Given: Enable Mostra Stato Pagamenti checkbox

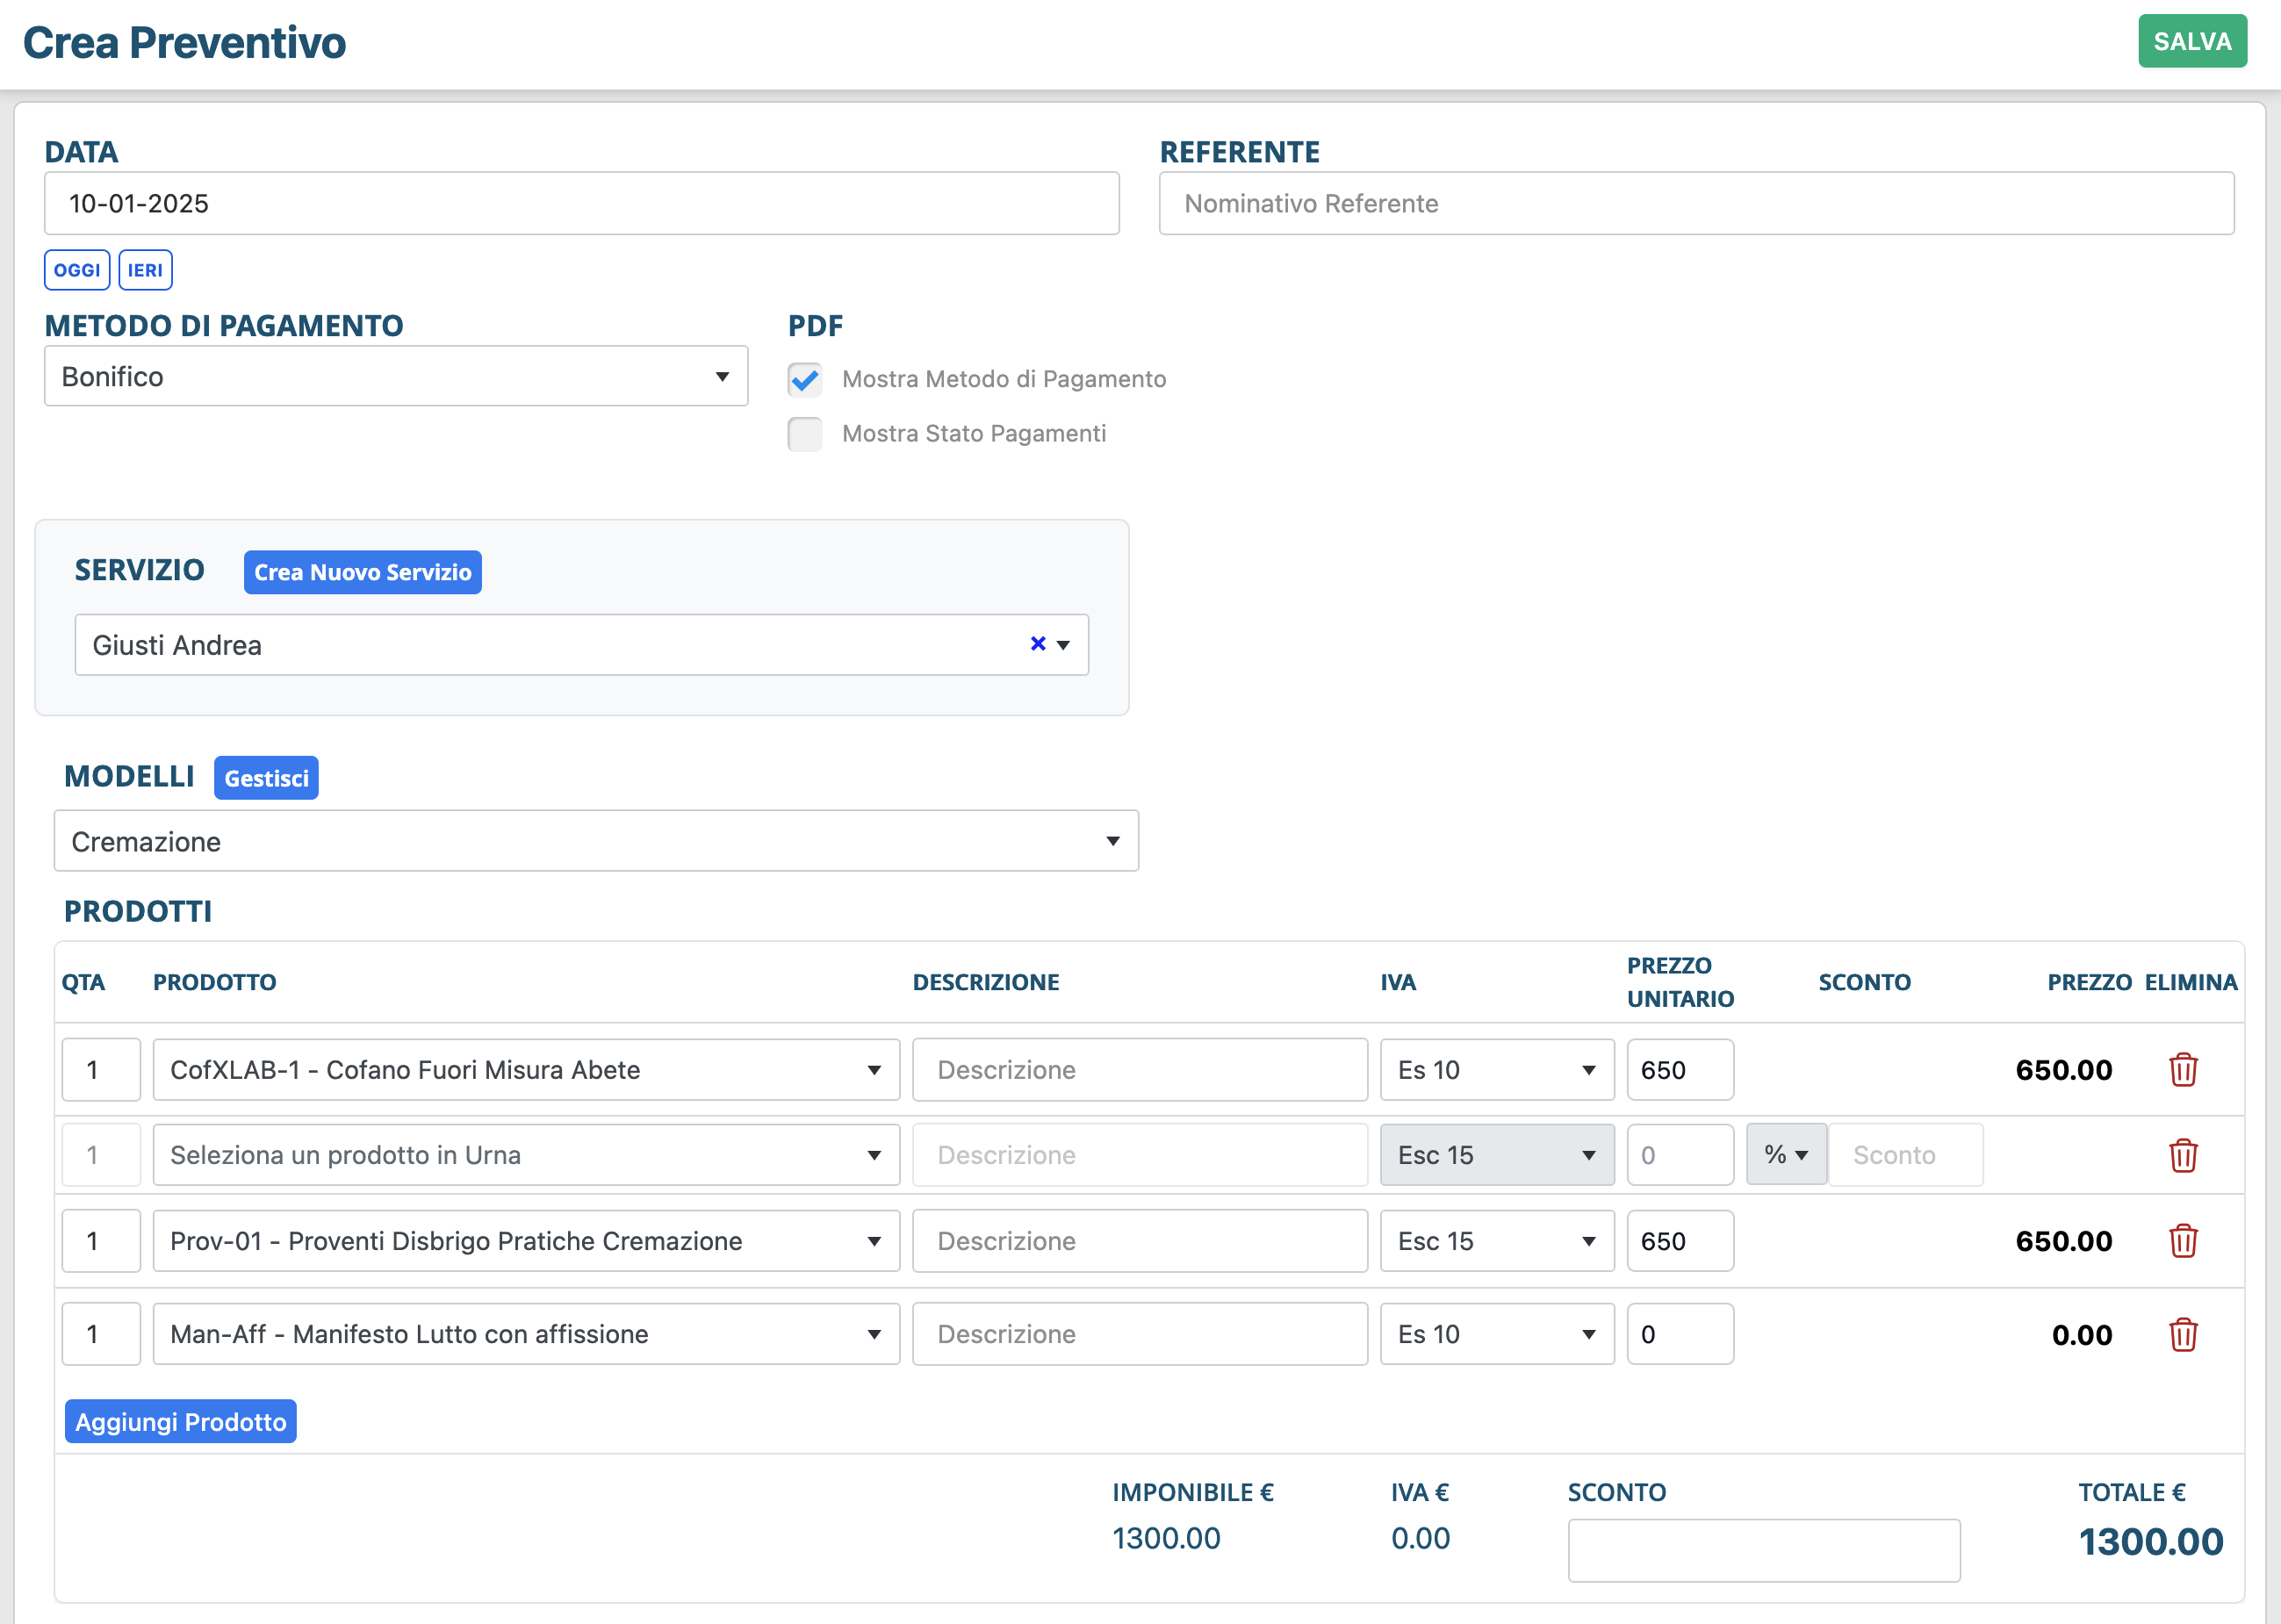Looking at the screenshot, I should point(805,434).
